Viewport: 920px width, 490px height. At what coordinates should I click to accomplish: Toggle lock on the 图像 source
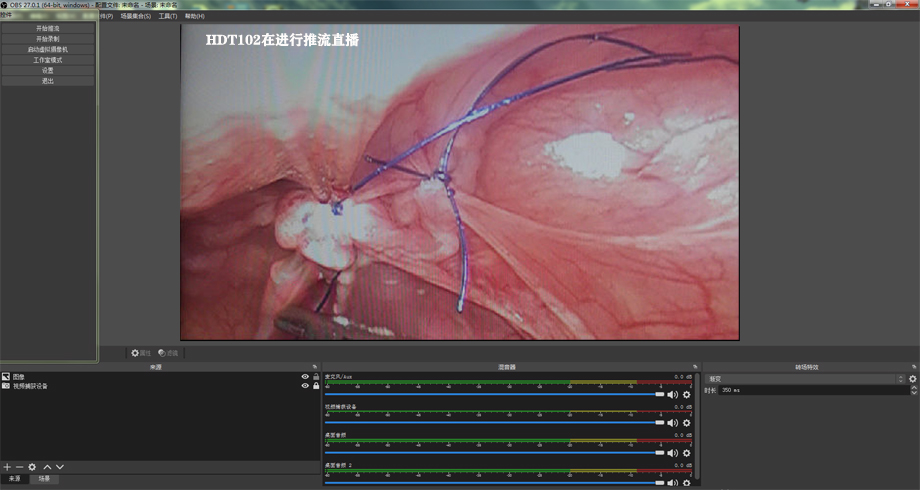pos(316,377)
